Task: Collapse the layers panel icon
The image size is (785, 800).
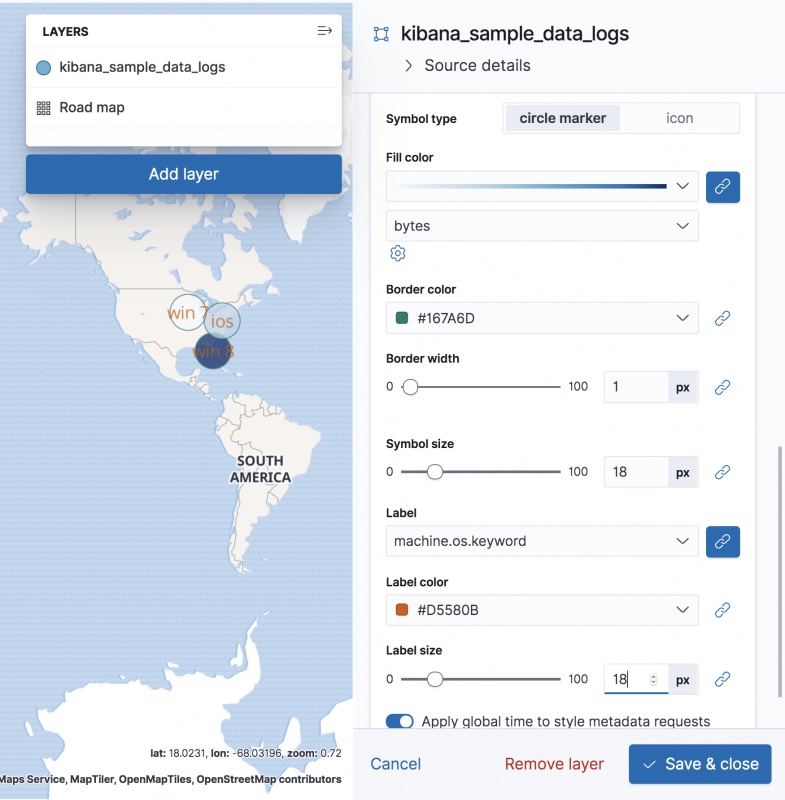Action: point(324,31)
